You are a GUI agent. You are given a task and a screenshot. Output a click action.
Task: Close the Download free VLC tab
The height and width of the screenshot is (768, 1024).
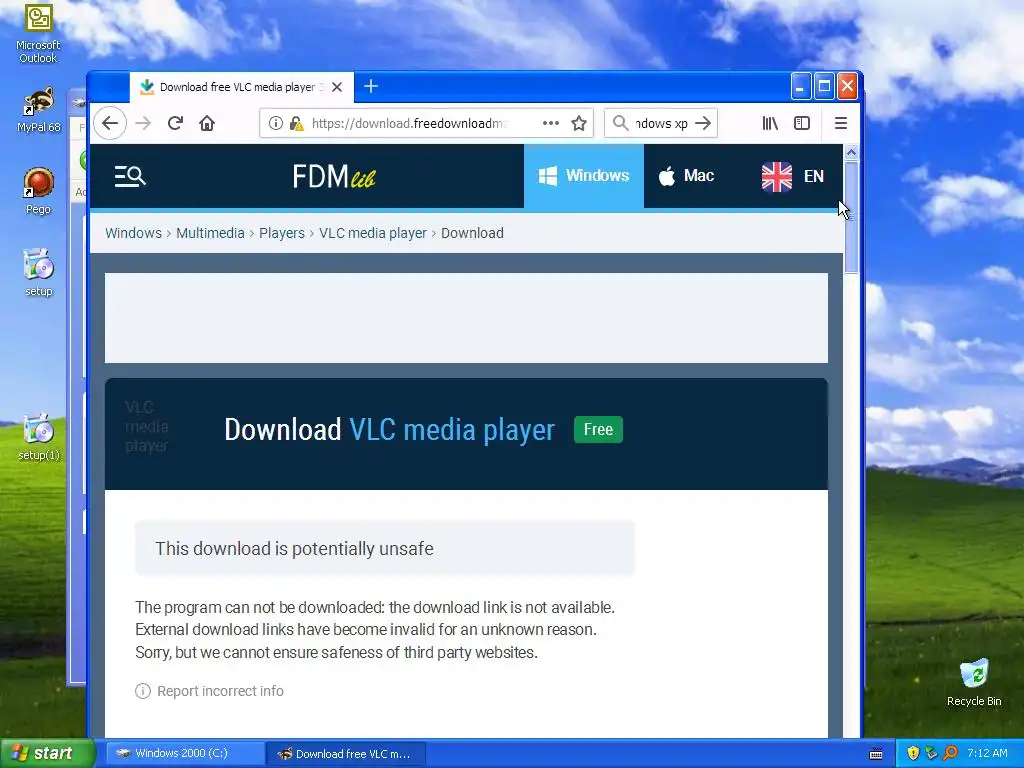(337, 87)
